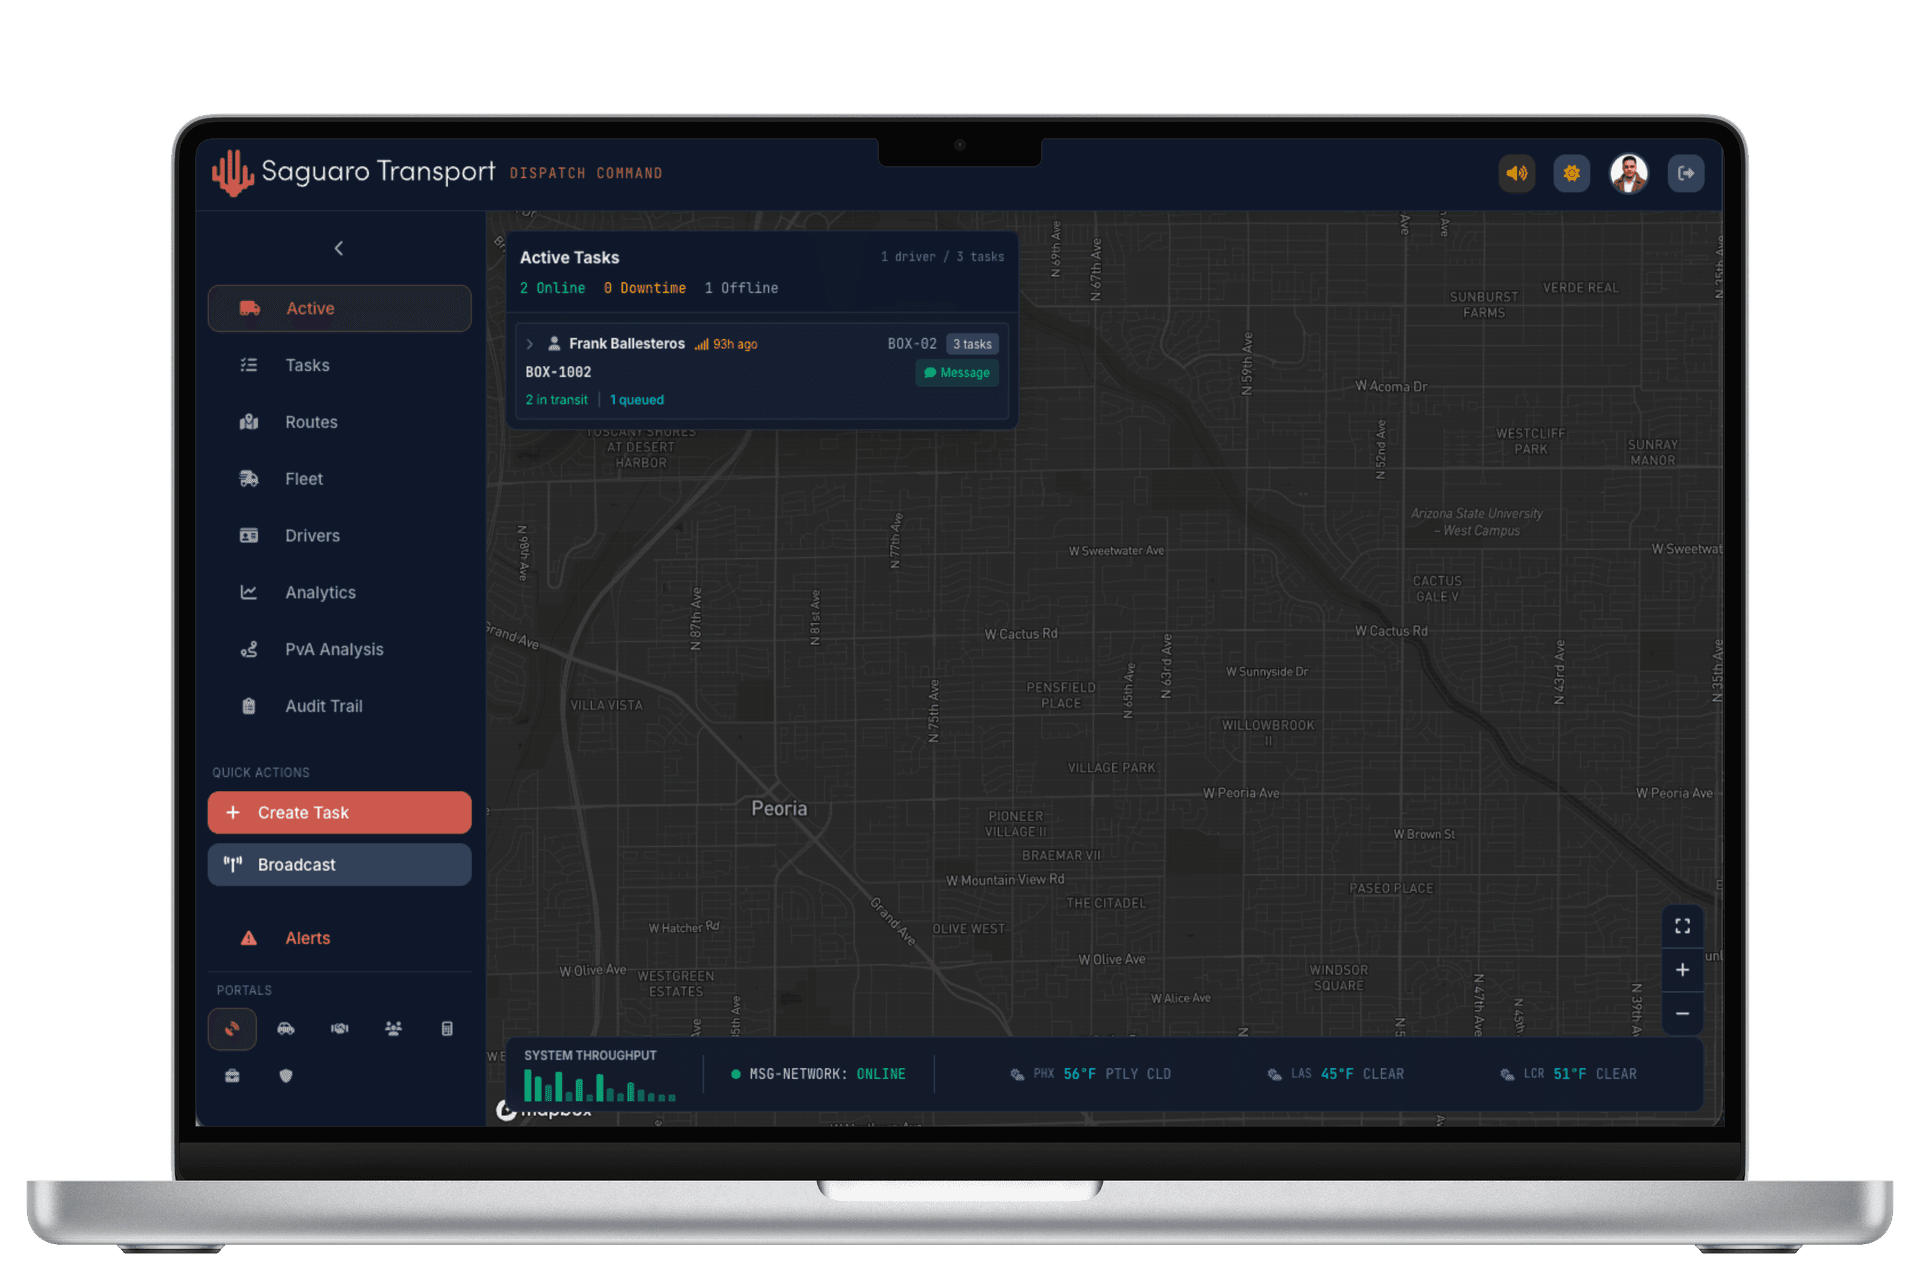Collapse the sidebar with the chevron

[x=339, y=248]
